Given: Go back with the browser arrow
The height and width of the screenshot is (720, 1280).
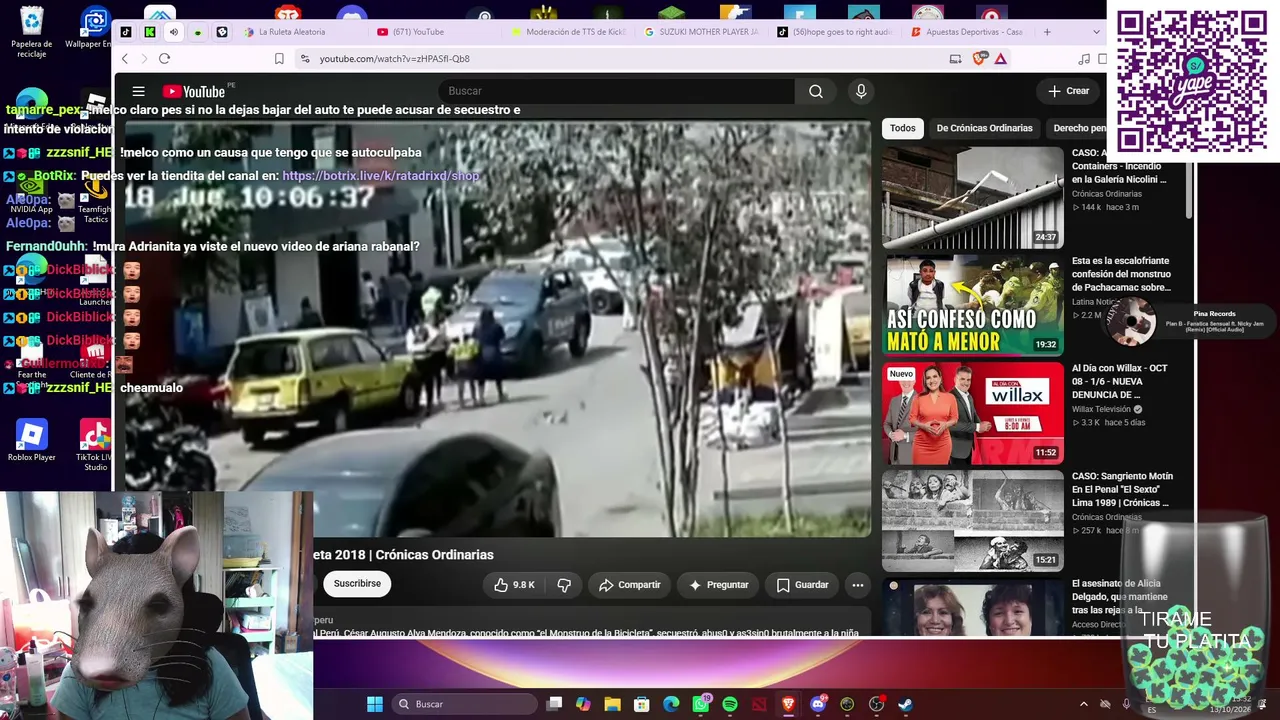Looking at the screenshot, I should [125, 59].
